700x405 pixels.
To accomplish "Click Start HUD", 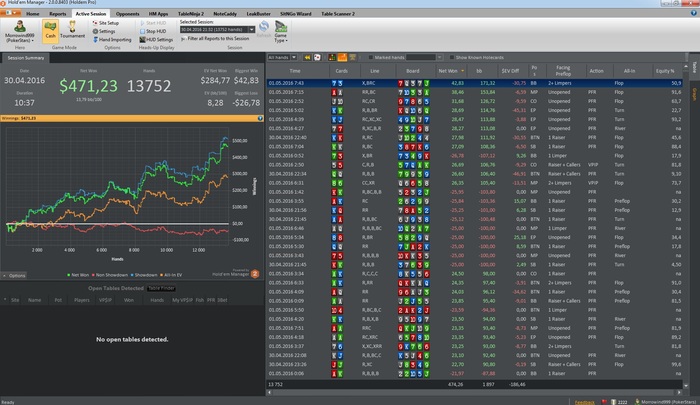I will [x=153, y=23].
